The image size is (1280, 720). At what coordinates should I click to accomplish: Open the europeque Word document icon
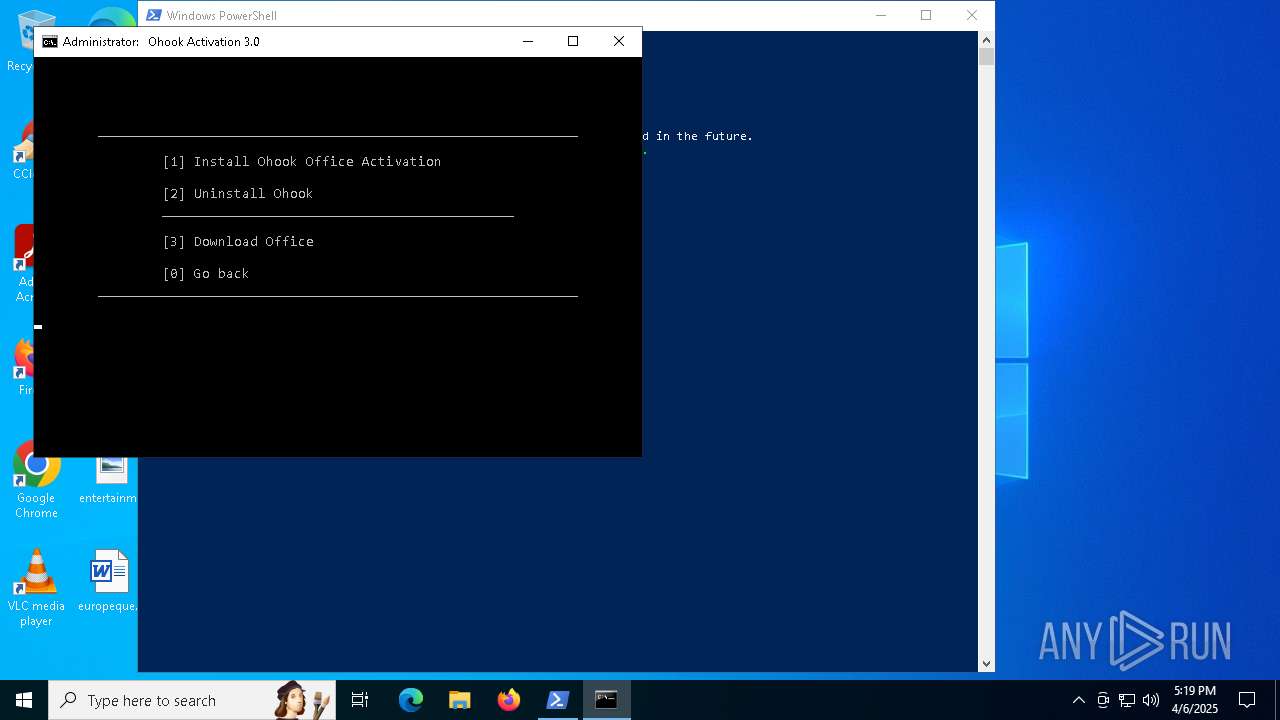point(109,581)
